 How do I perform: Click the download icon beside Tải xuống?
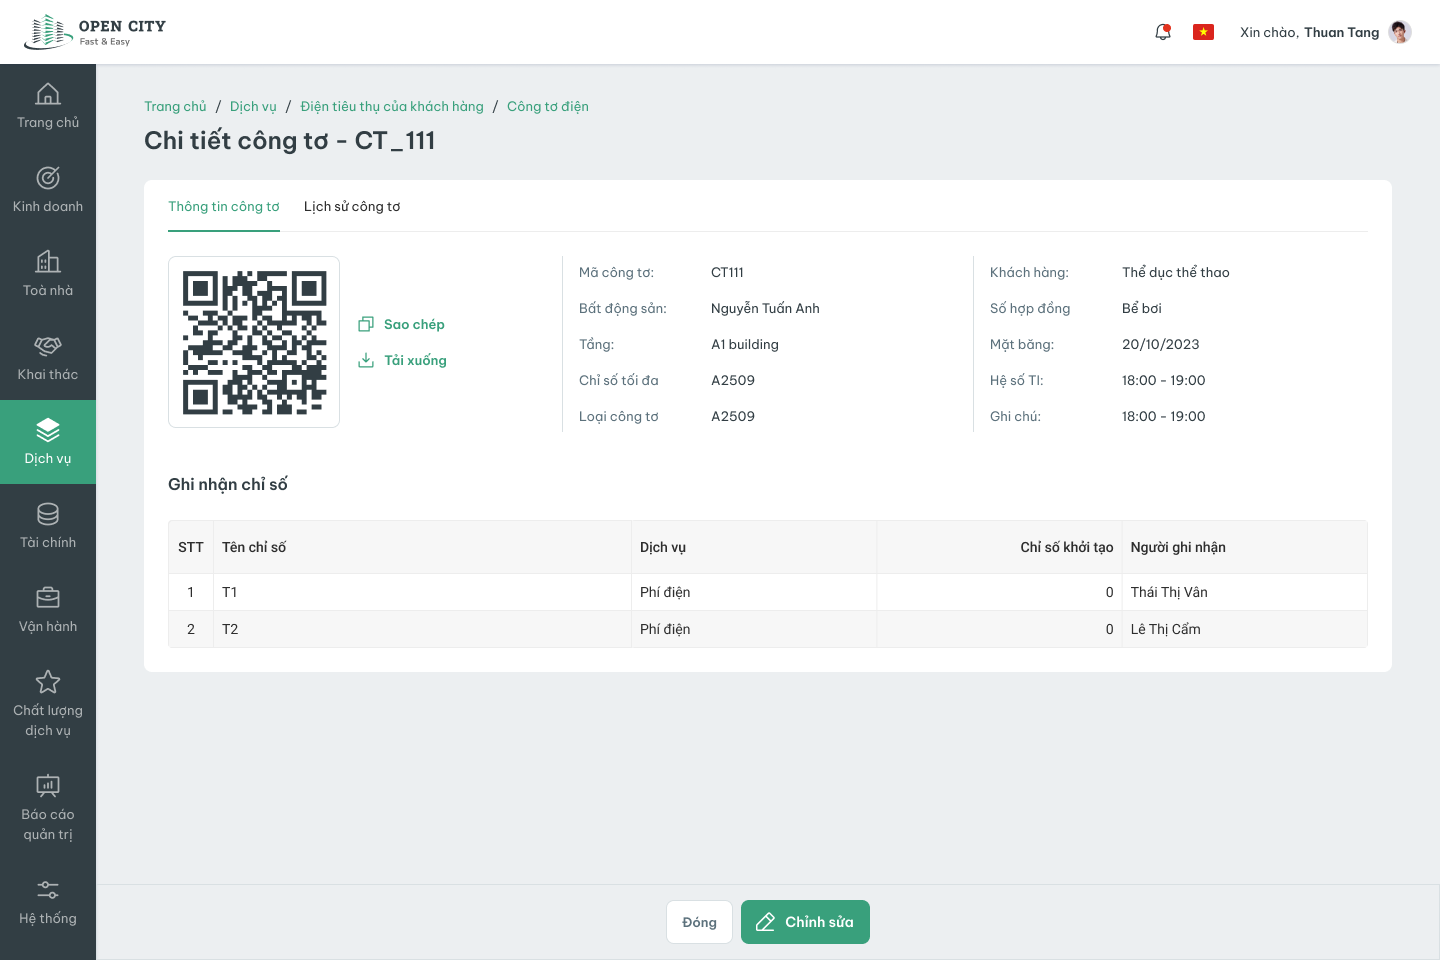point(366,360)
